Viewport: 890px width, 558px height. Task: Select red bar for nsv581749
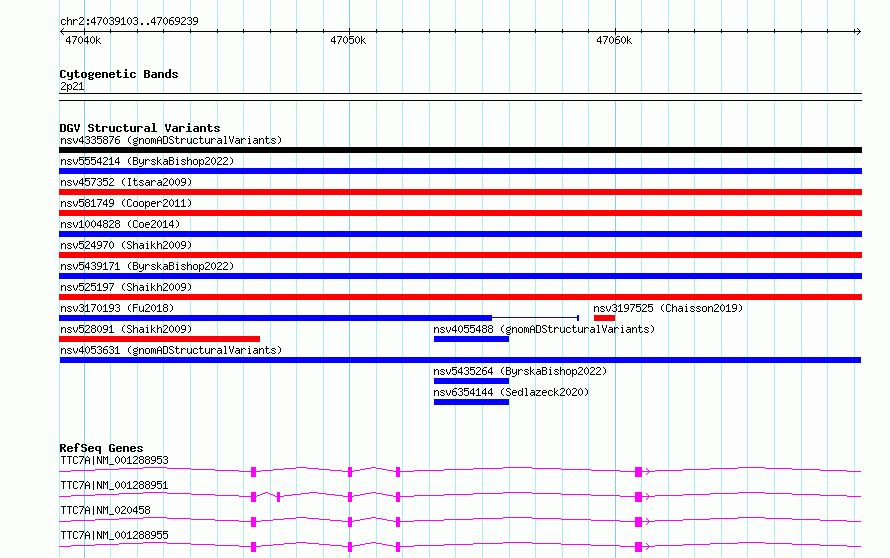[x=460, y=213]
